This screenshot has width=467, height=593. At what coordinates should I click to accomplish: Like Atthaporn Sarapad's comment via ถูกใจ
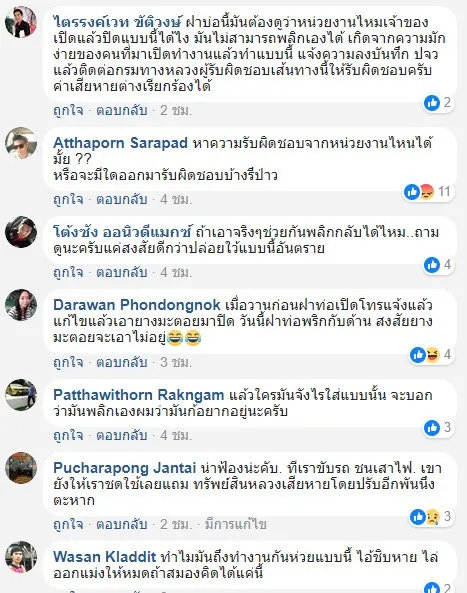(68, 199)
